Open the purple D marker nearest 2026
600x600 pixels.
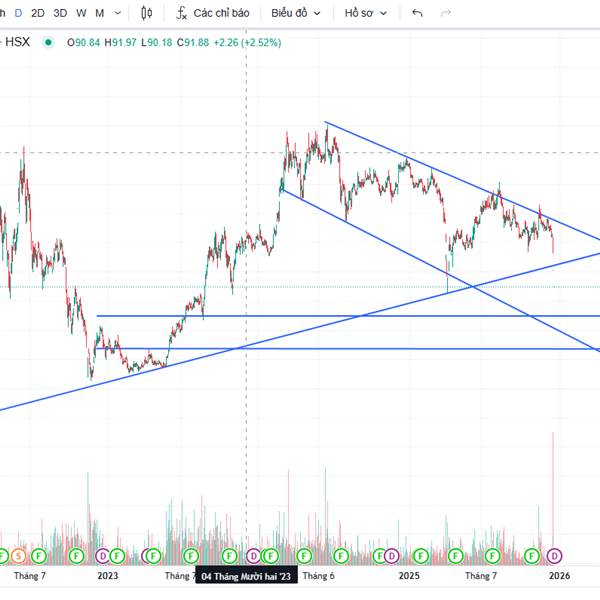pyautogui.click(x=554, y=556)
